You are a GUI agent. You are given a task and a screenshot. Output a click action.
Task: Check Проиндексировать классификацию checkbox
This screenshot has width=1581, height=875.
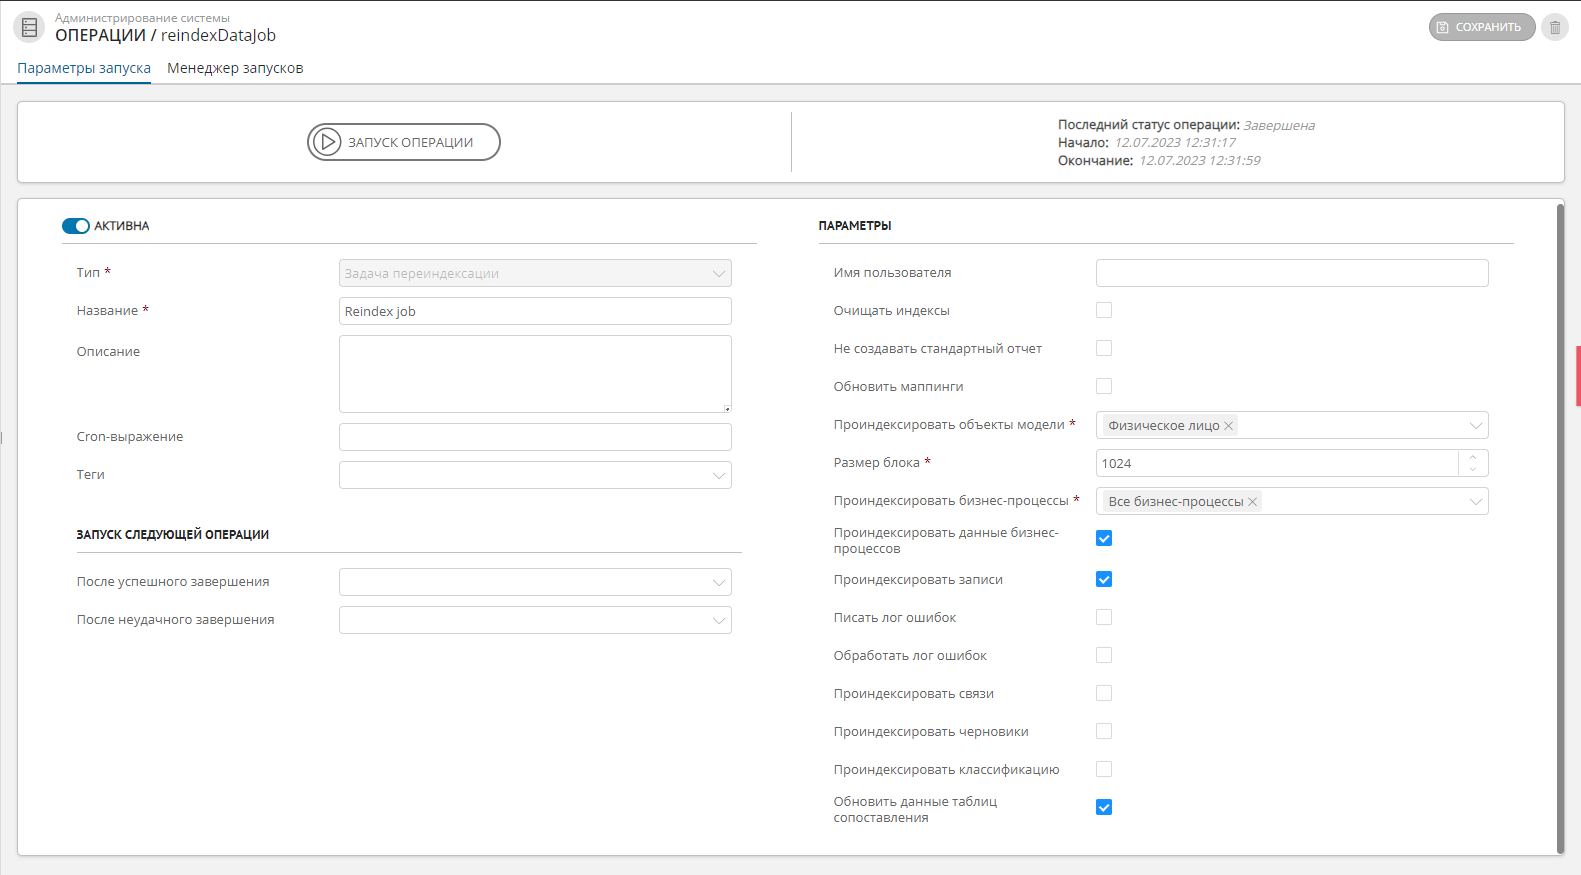click(x=1104, y=769)
